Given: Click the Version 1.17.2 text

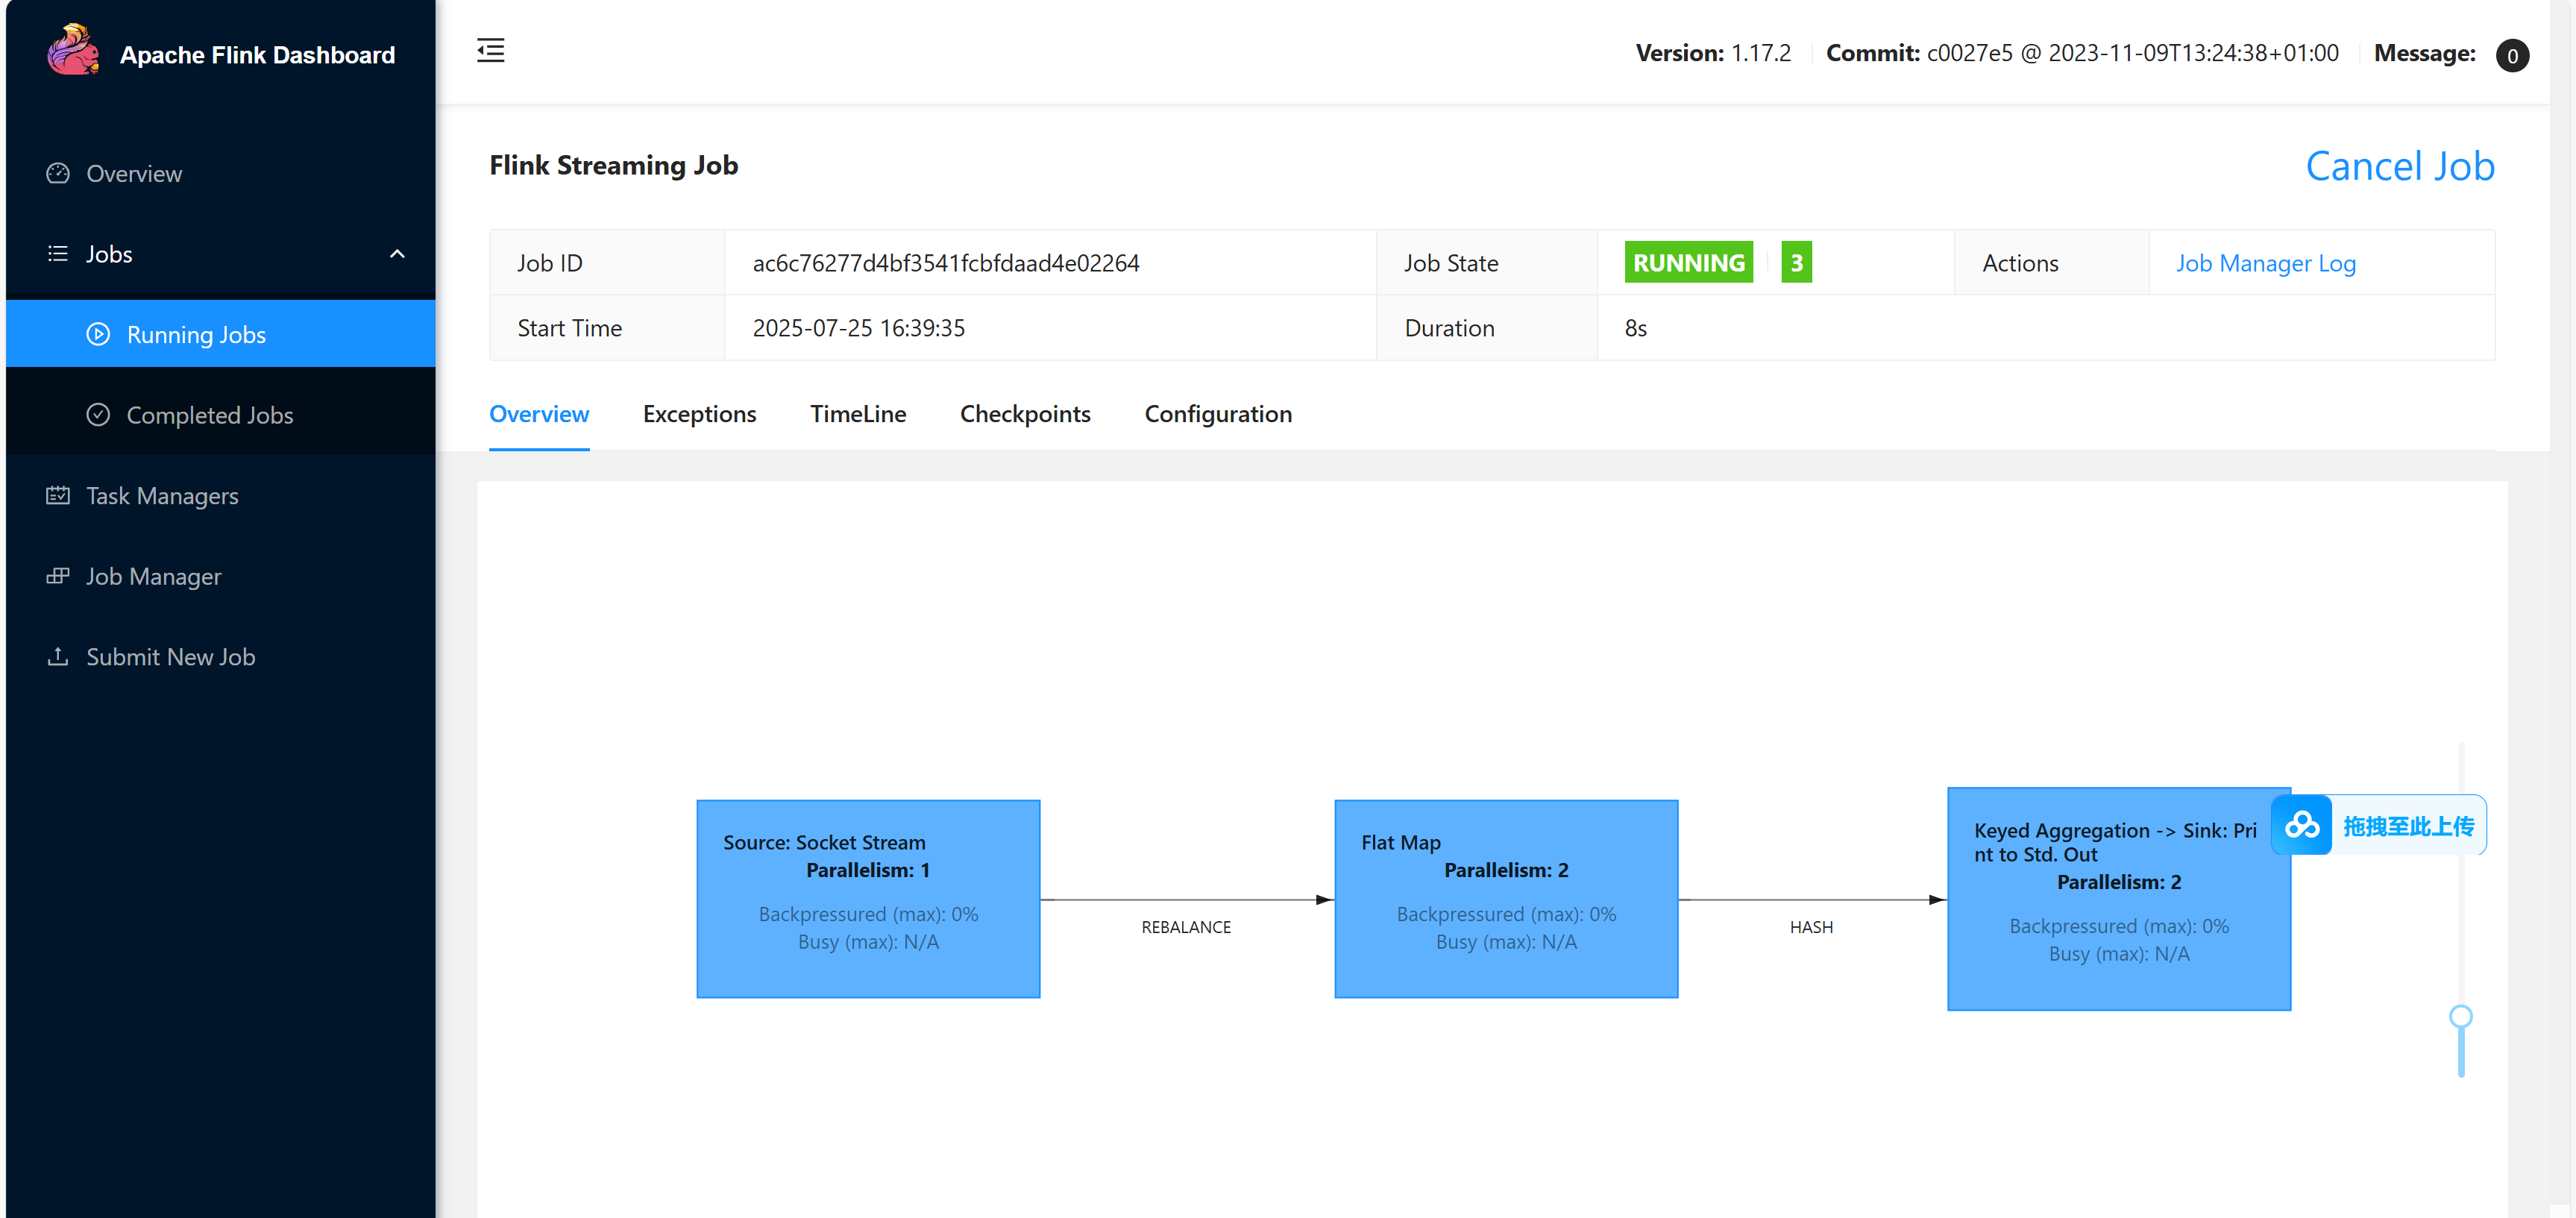Looking at the screenshot, I should (x=1713, y=53).
